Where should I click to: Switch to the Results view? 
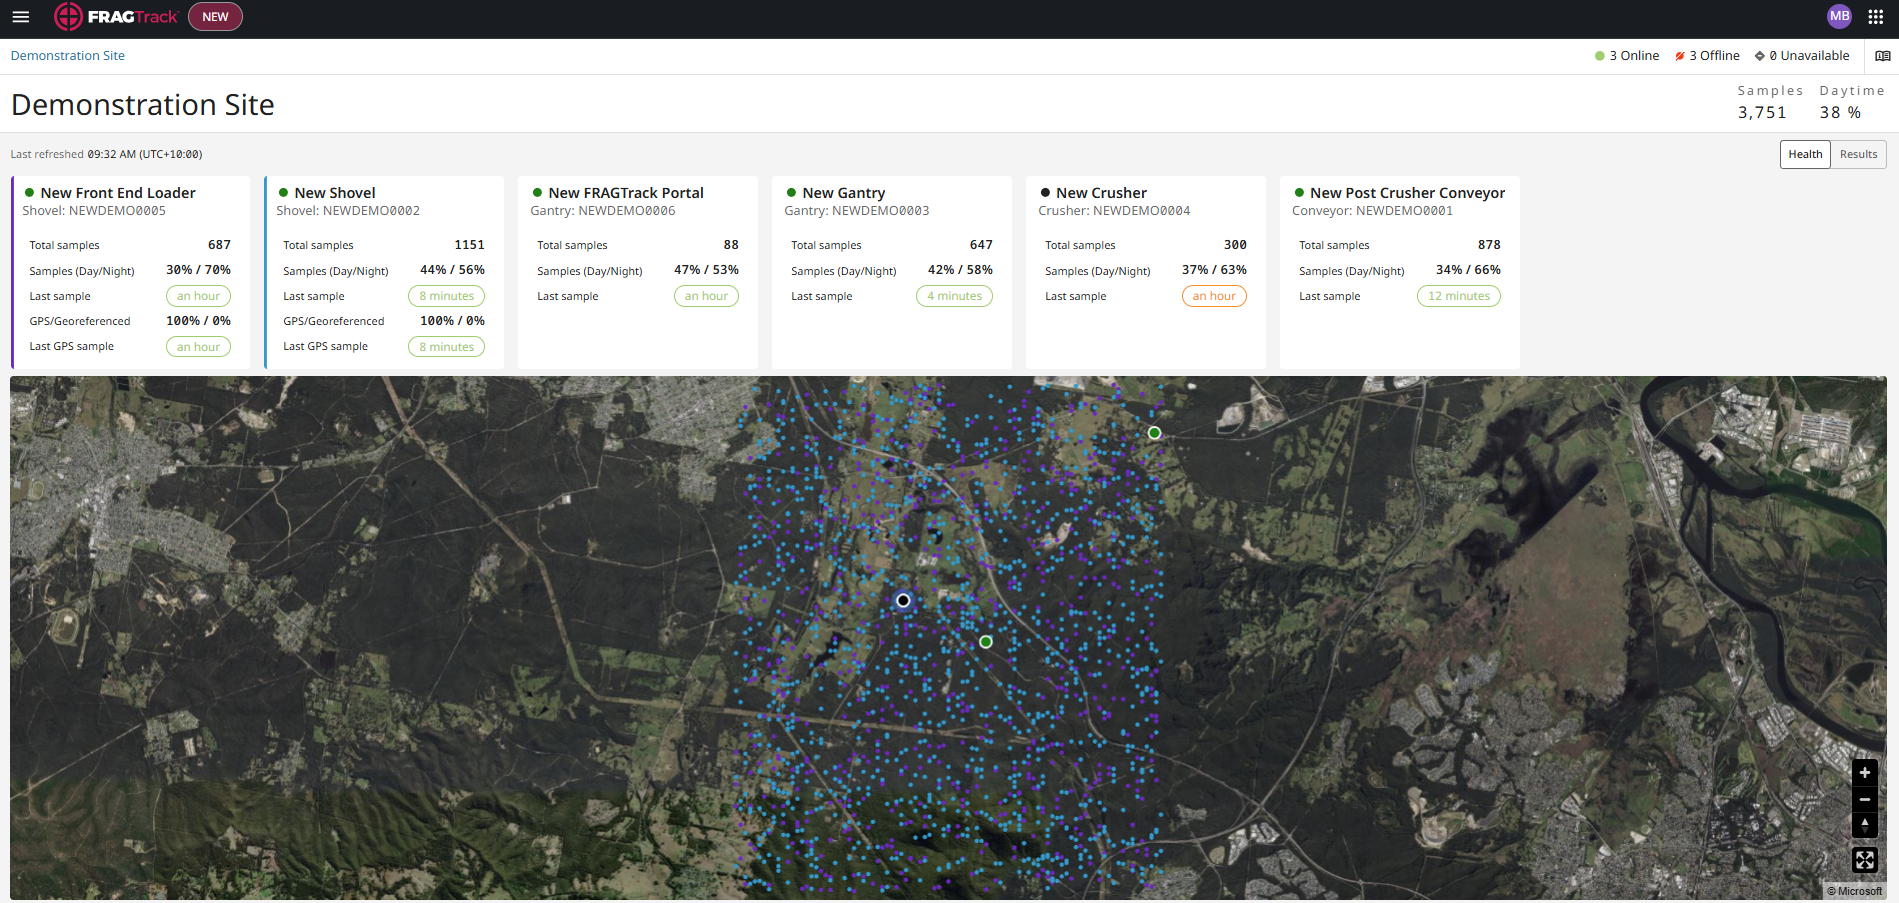click(x=1858, y=154)
